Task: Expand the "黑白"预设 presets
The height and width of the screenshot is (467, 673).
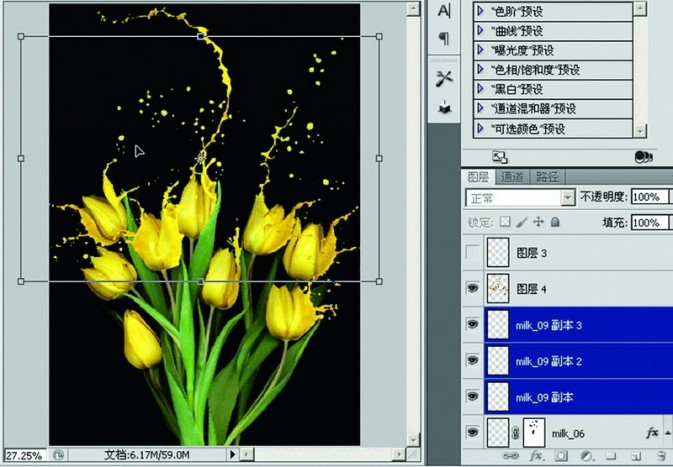Action: tap(481, 89)
